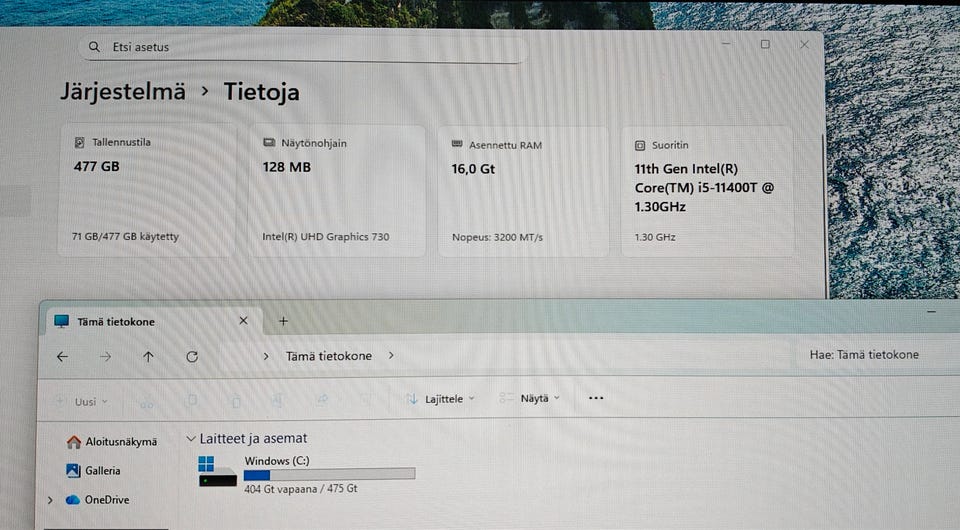The image size is (960, 530).
Task: Click Tämä tietokone in the address bar
Action: 329,356
